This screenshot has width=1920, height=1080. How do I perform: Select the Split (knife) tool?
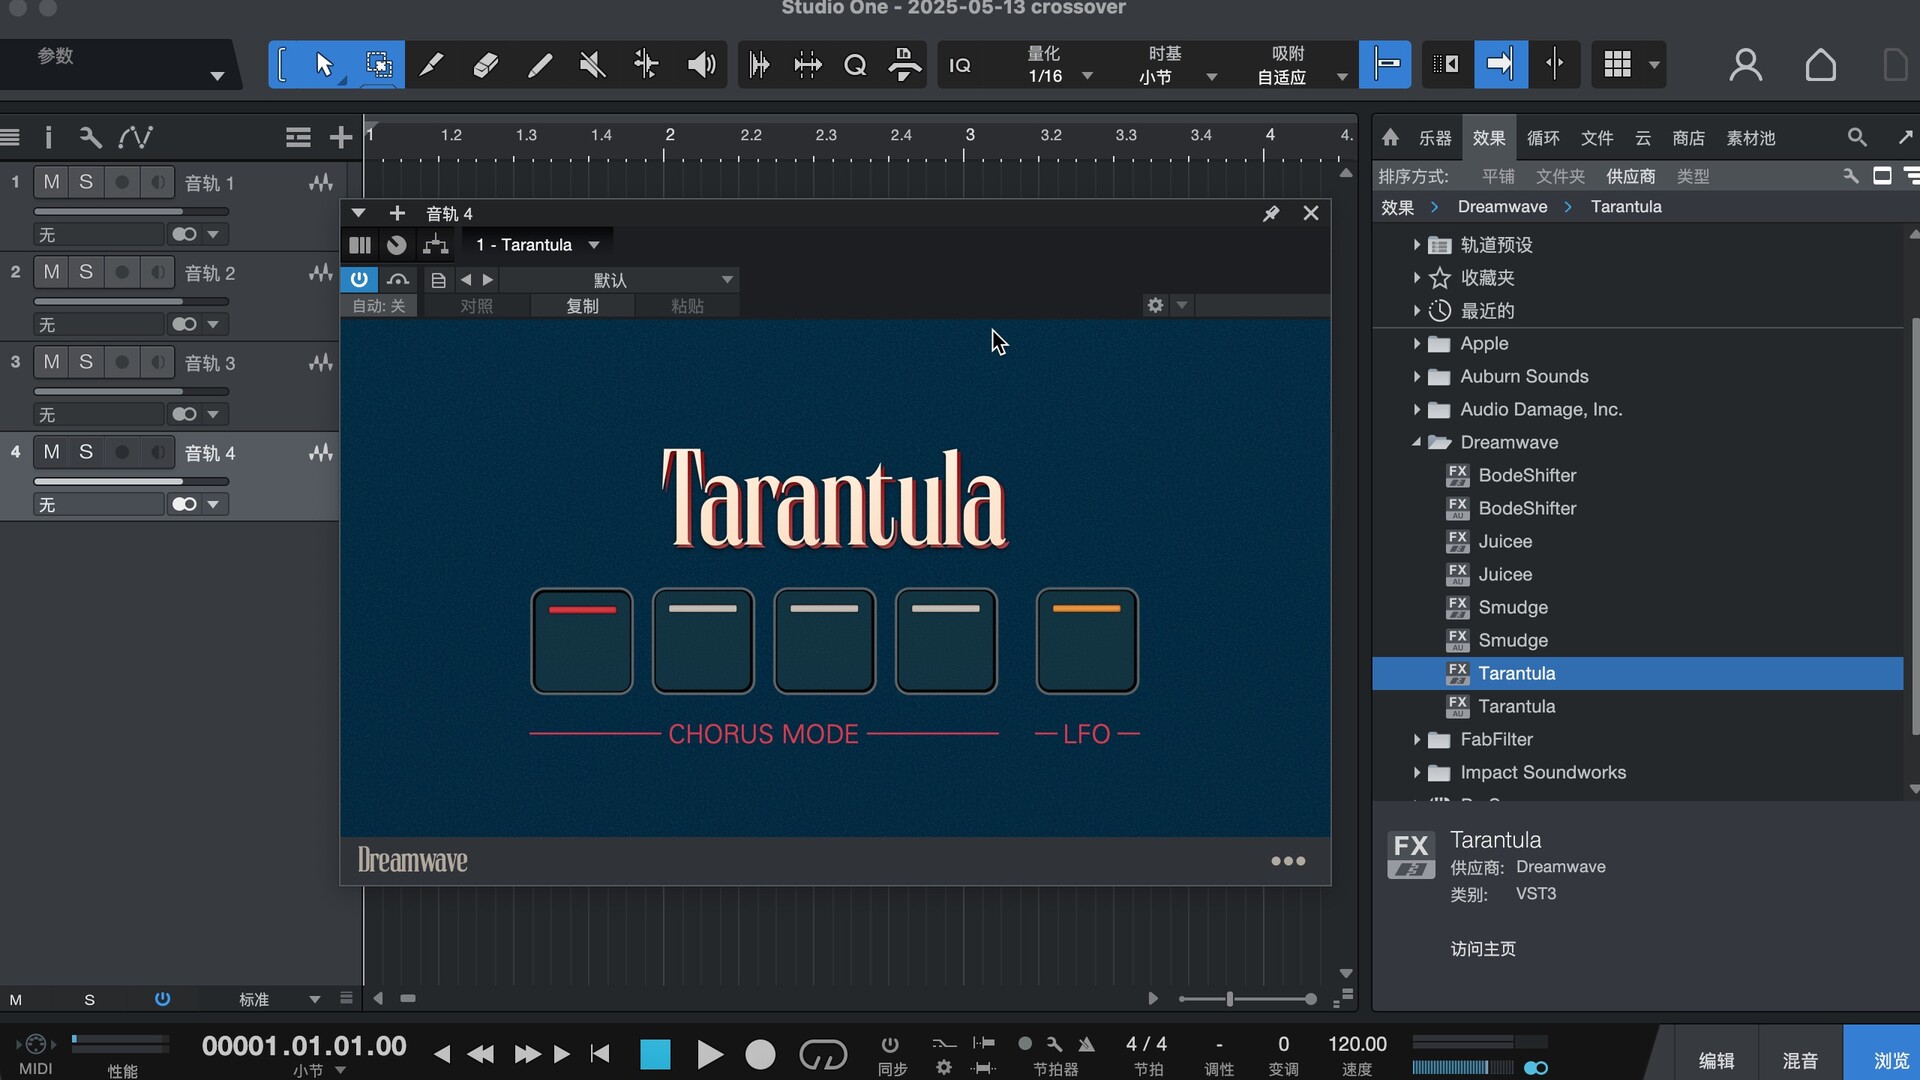432,65
